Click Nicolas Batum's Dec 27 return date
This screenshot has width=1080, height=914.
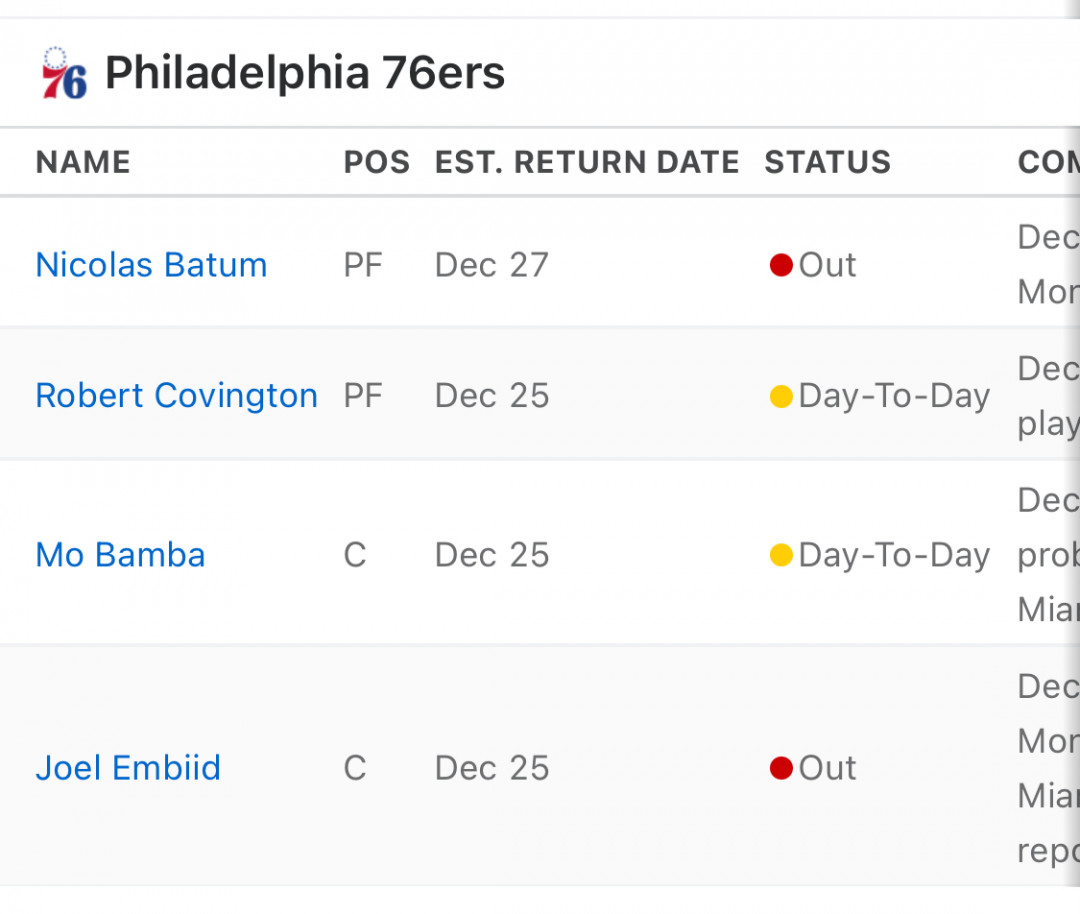pyautogui.click(x=492, y=265)
